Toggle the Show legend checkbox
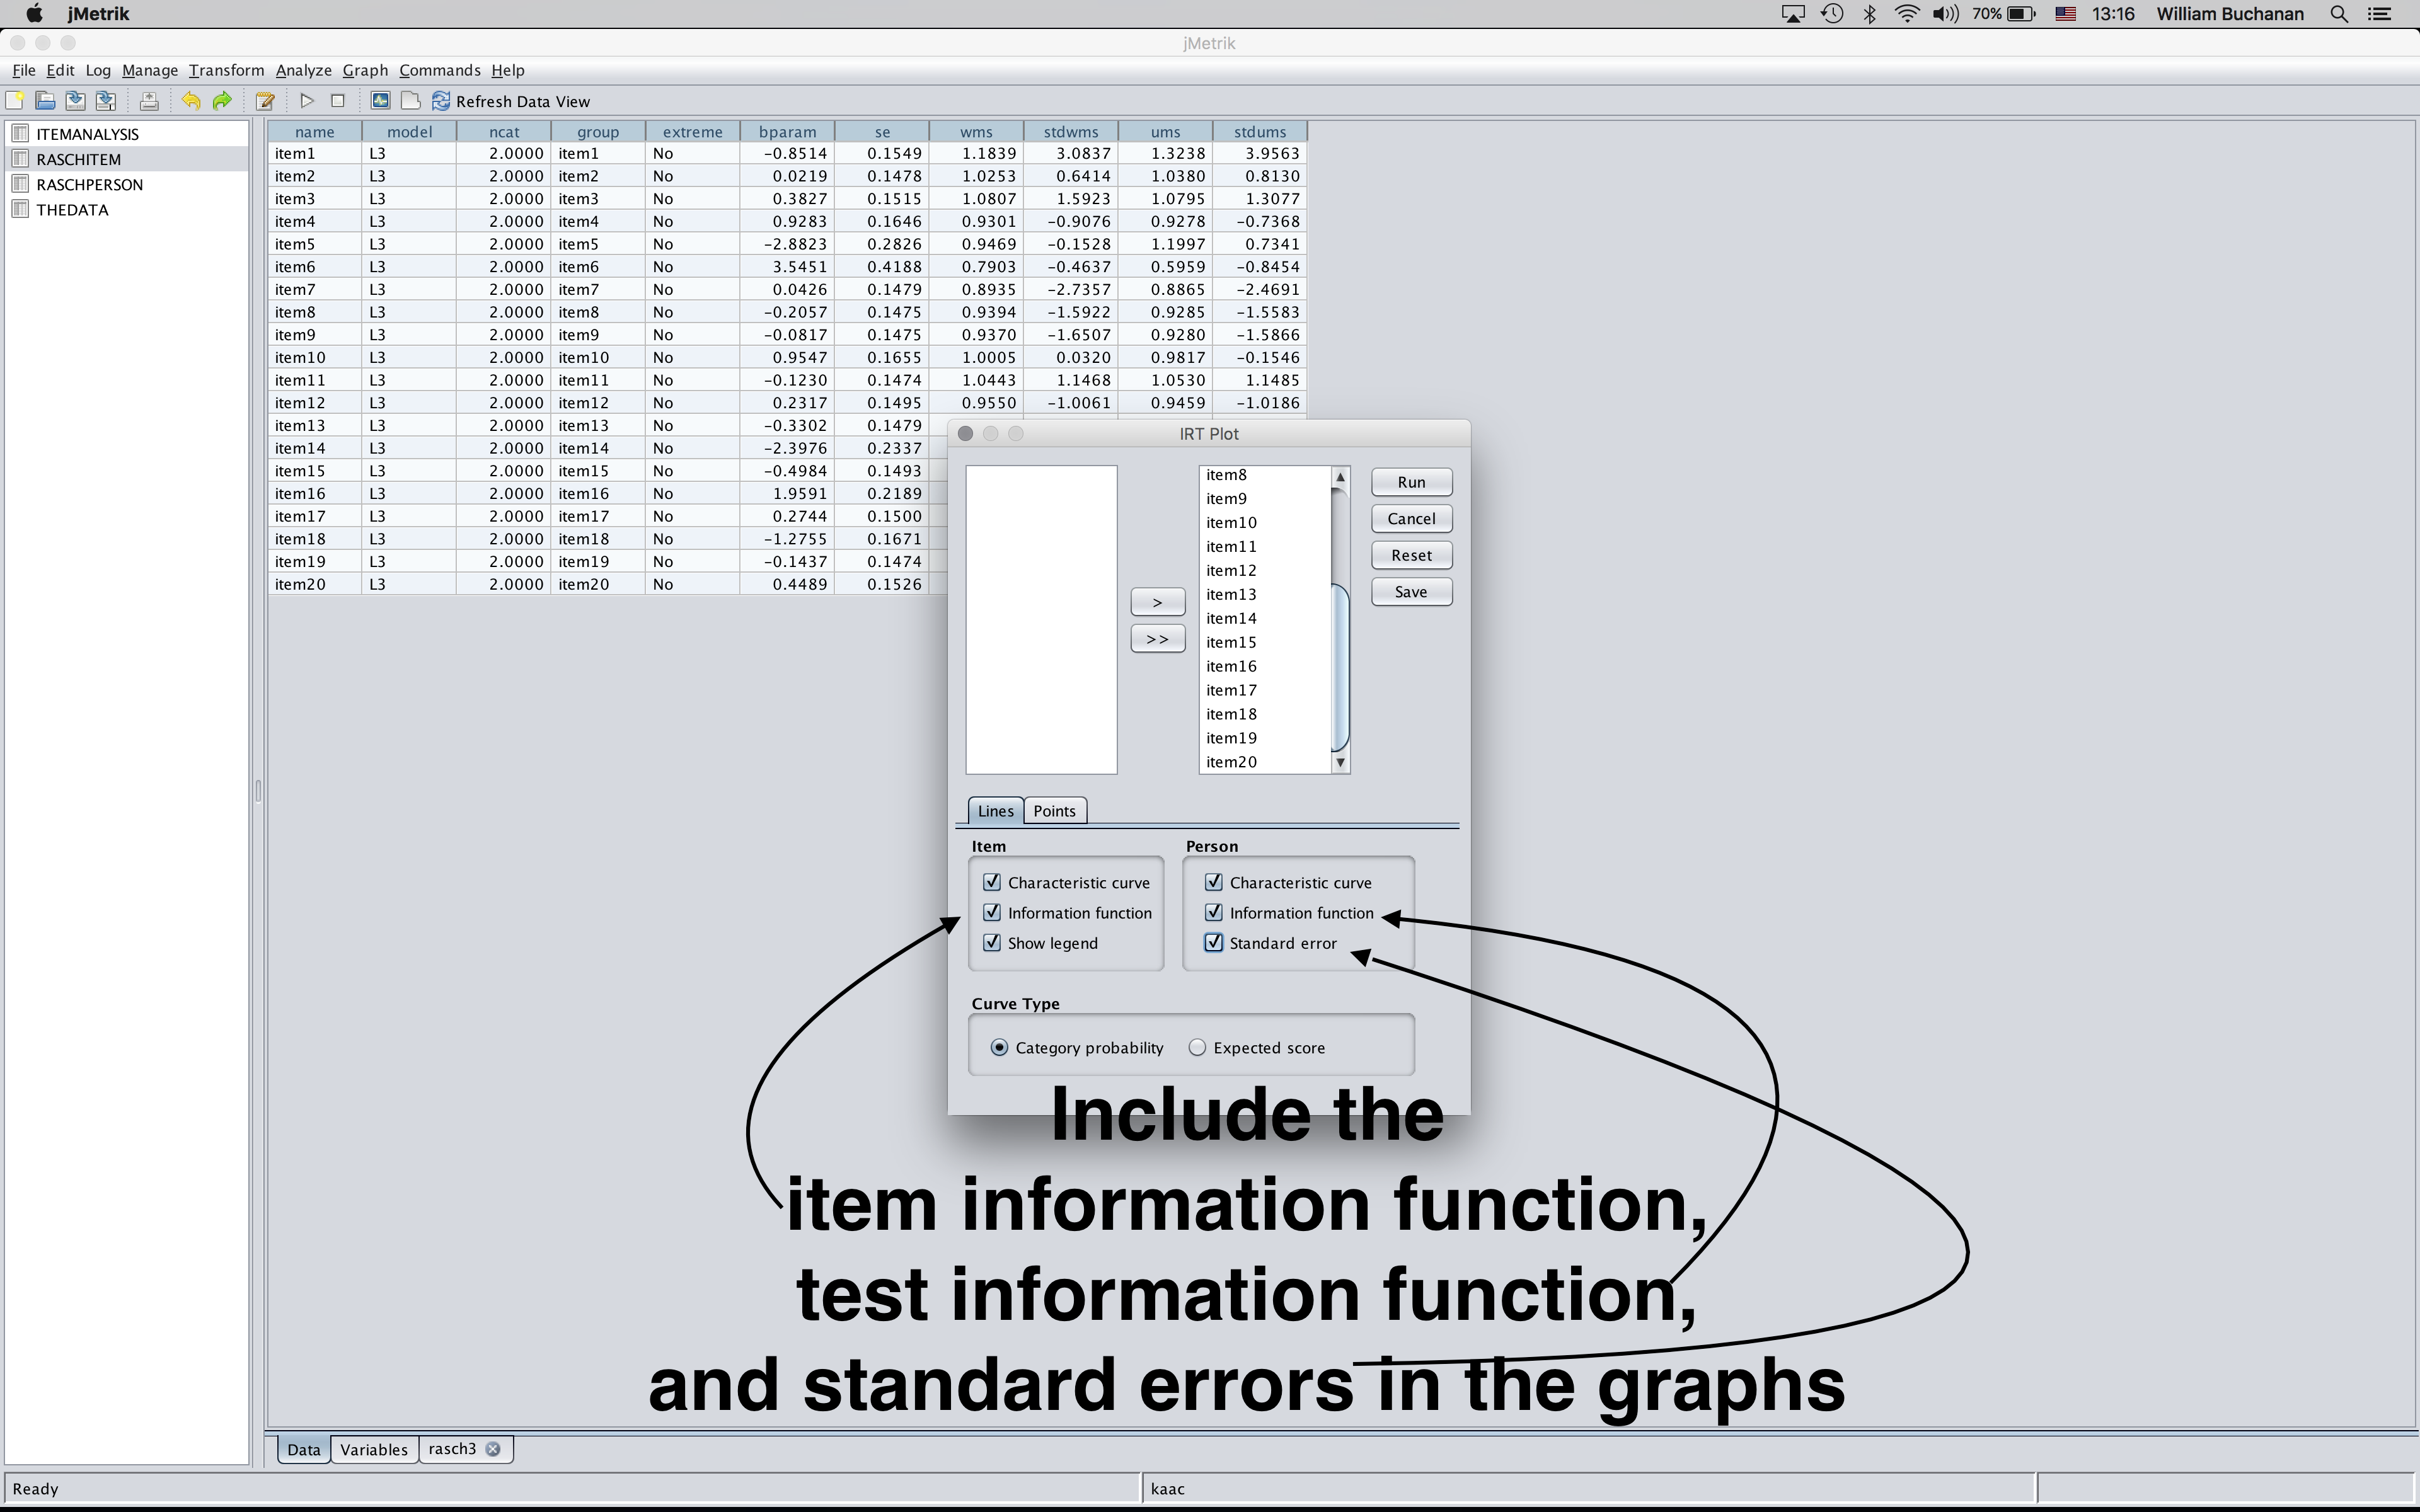2420x1512 pixels. tap(992, 942)
